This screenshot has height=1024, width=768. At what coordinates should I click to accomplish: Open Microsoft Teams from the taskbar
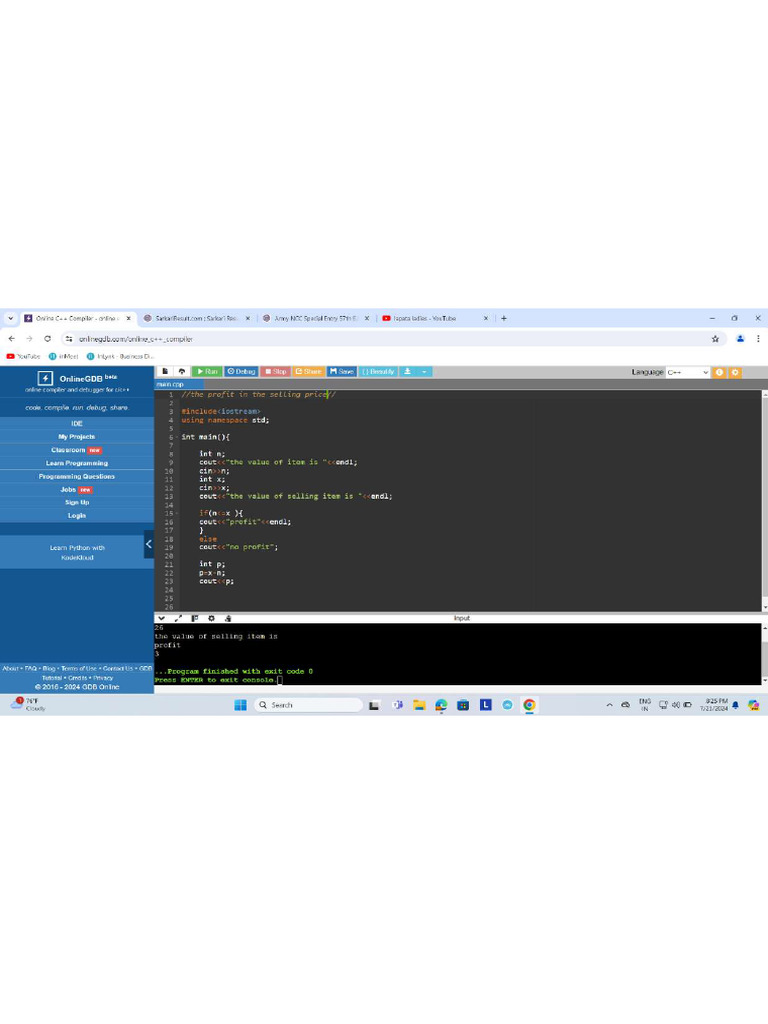click(x=397, y=705)
